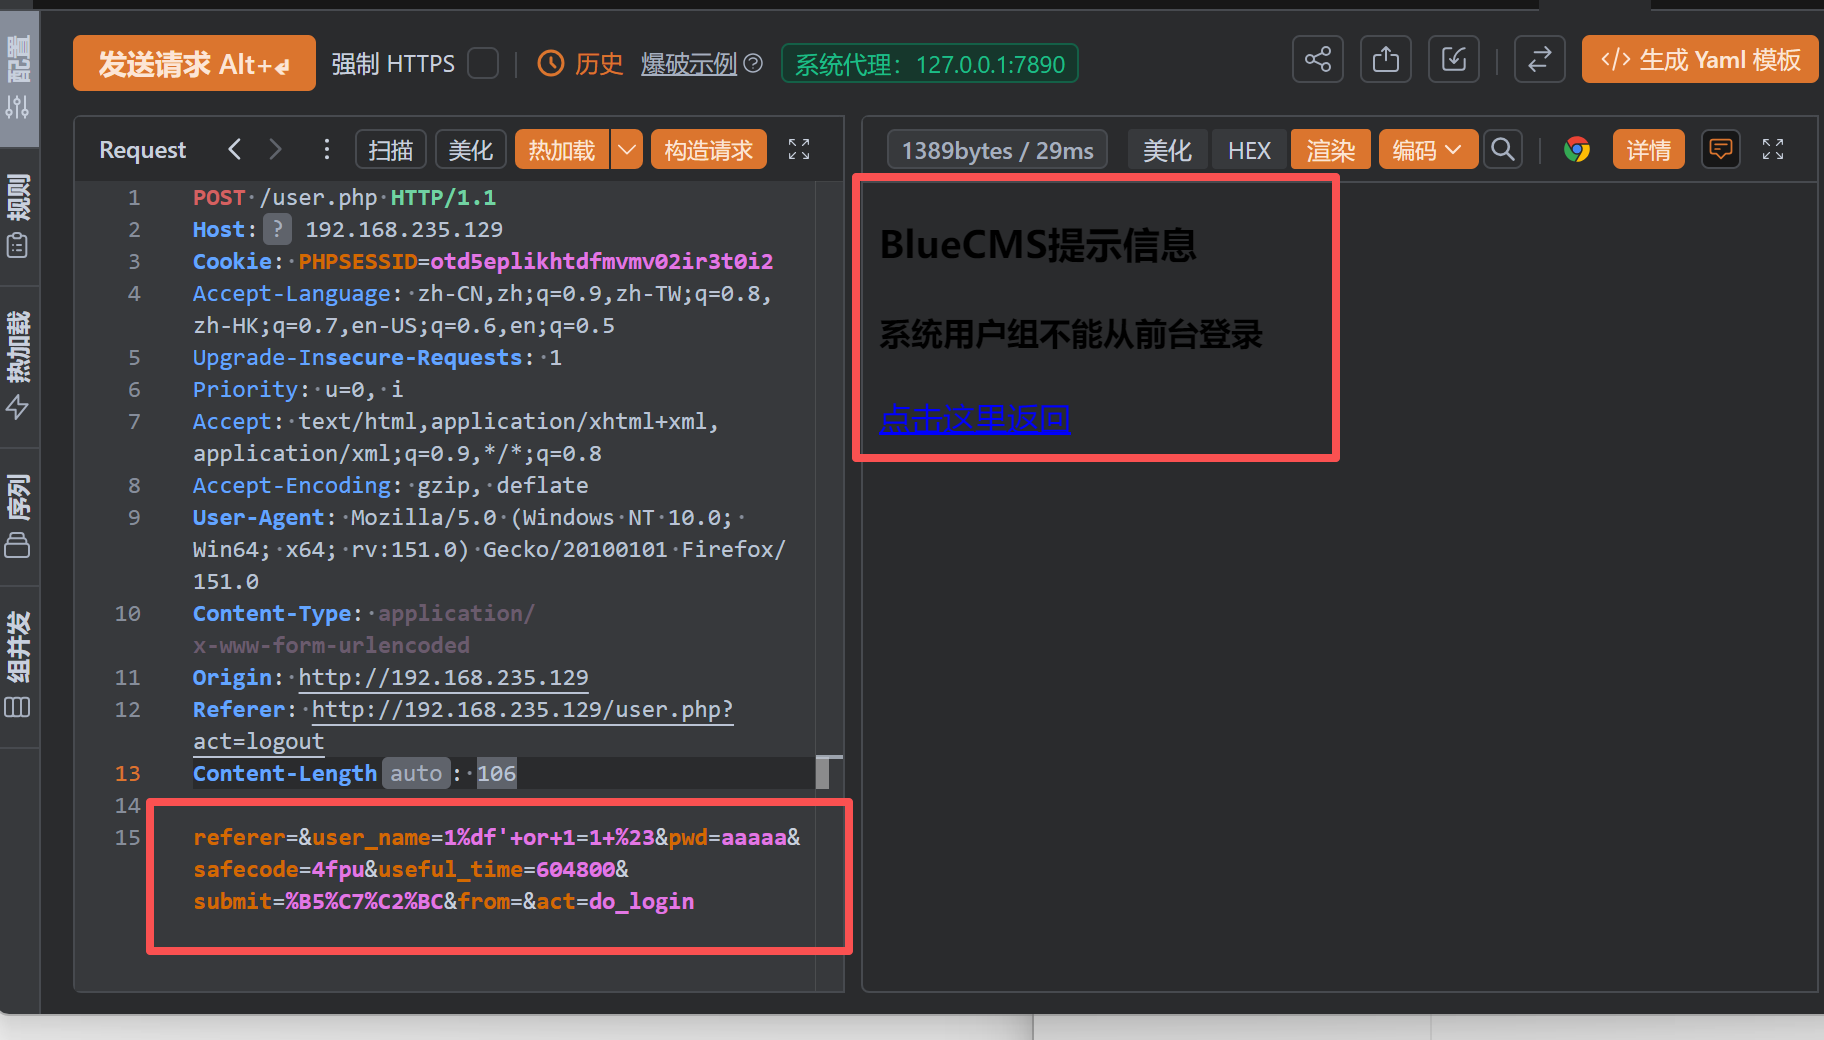Expand the Request panel to fullscreen
Image resolution: width=1824 pixels, height=1040 pixels.
pyautogui.click(x=799, y=150)
